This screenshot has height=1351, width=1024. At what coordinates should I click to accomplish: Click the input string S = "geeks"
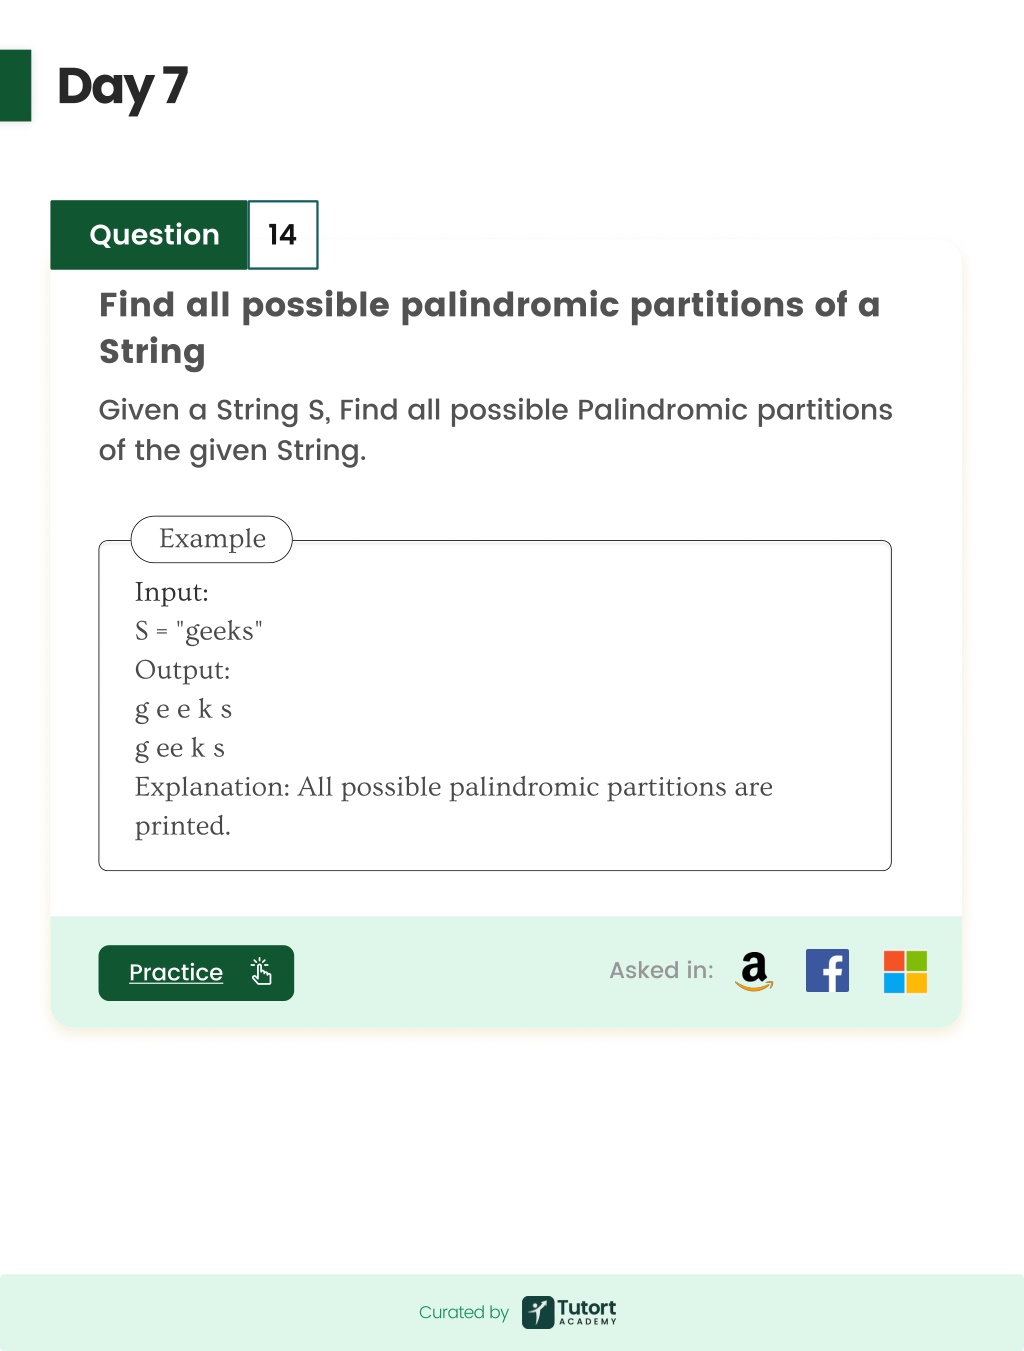(x=198, y=631)
